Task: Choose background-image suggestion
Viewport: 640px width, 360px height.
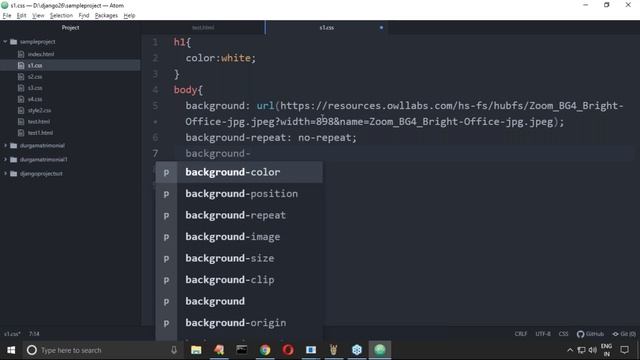Action: click(239, 237)
